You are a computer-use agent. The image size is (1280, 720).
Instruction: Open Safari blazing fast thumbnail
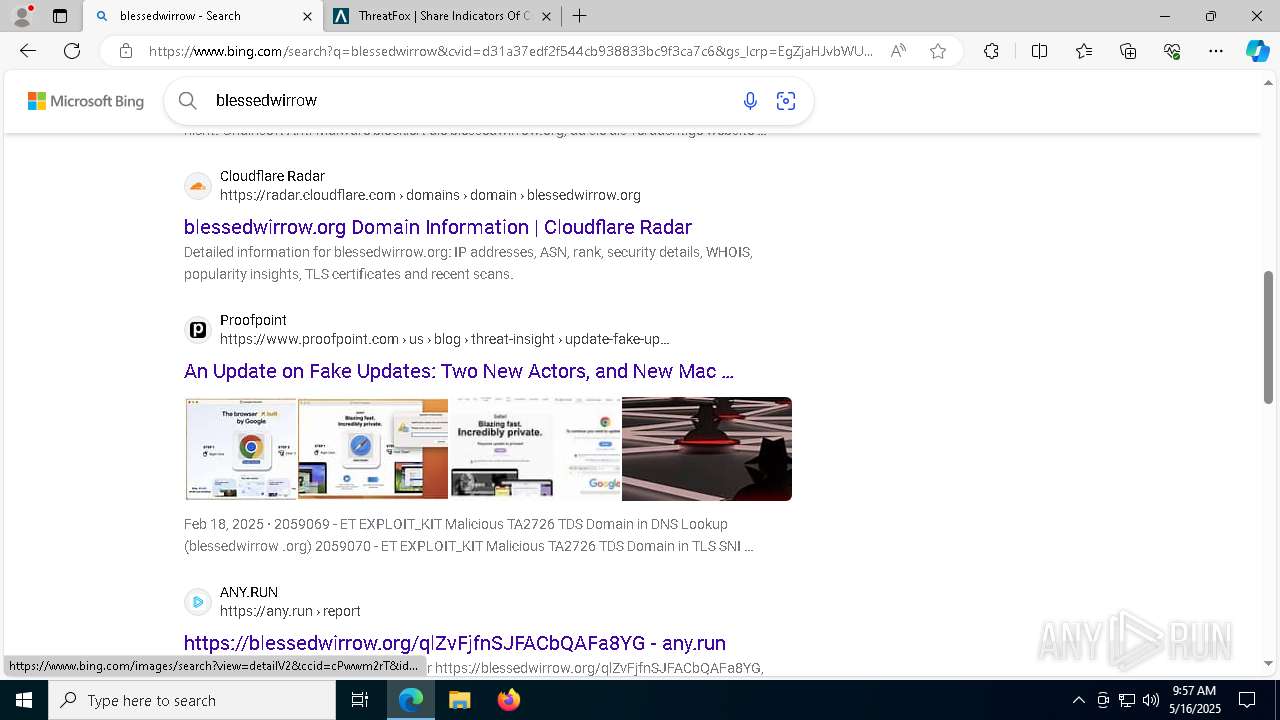click(373, 448)
